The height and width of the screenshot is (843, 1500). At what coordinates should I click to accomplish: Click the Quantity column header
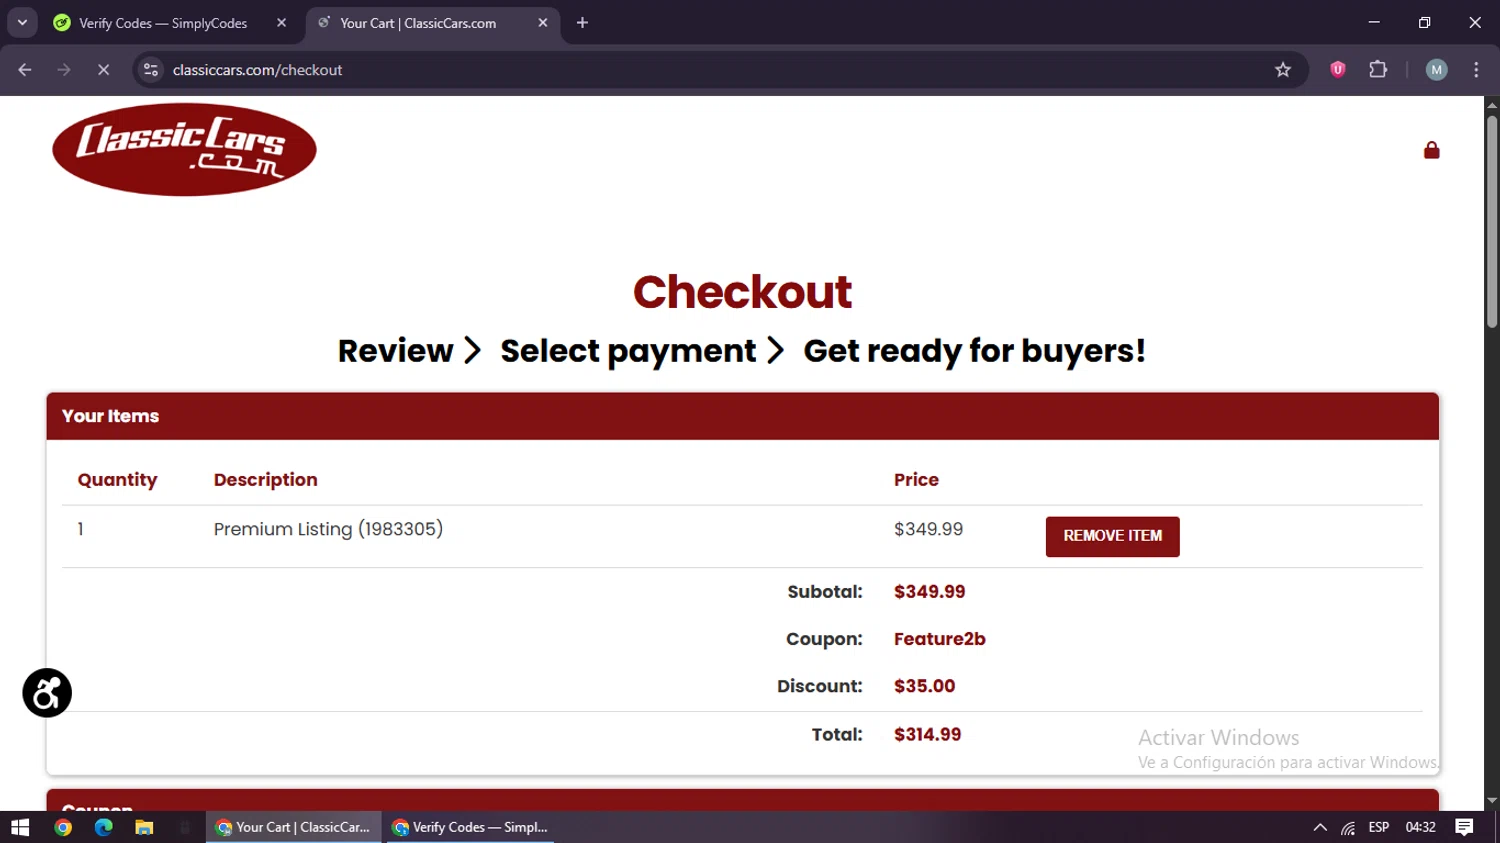click(117, 480)
